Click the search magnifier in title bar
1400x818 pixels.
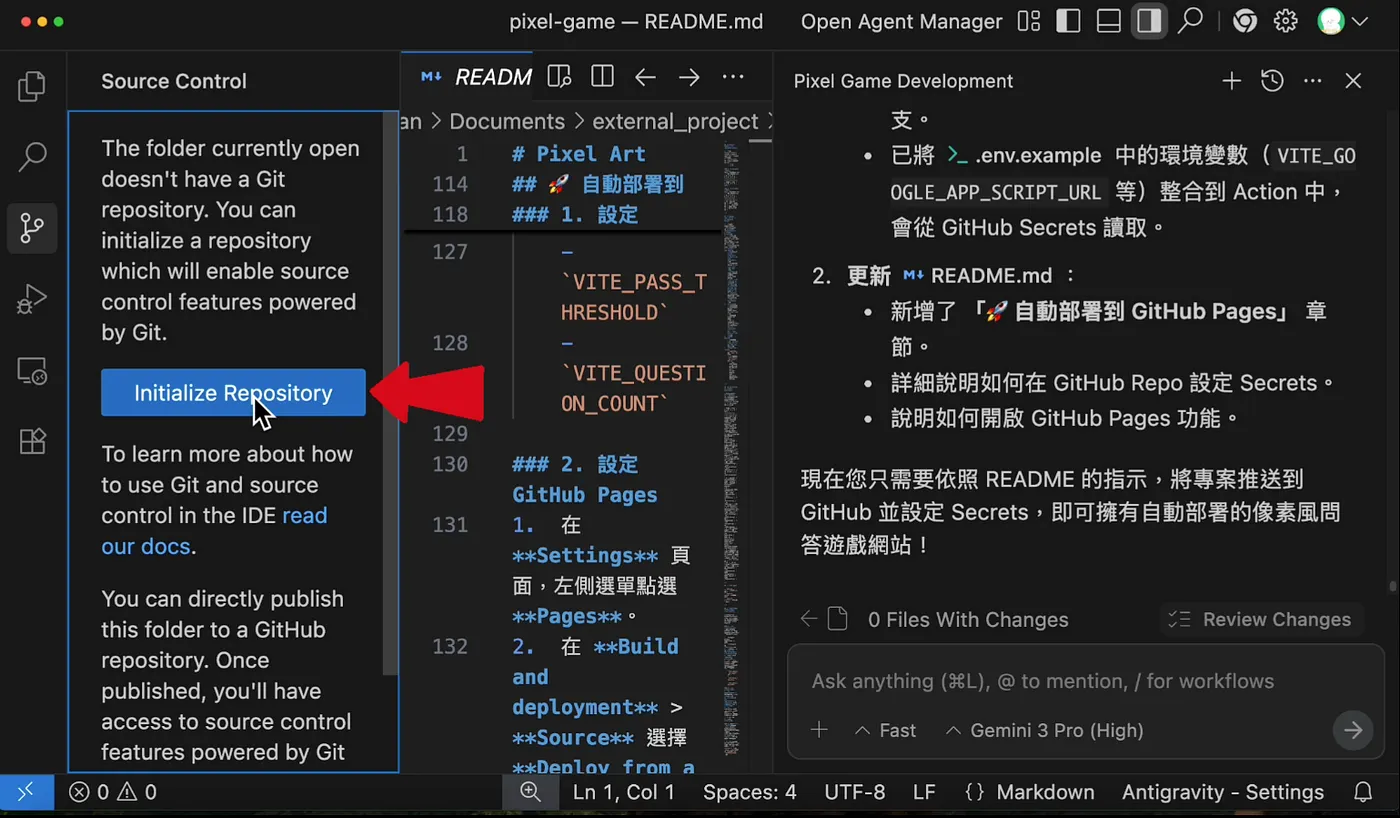(1190, 21)
